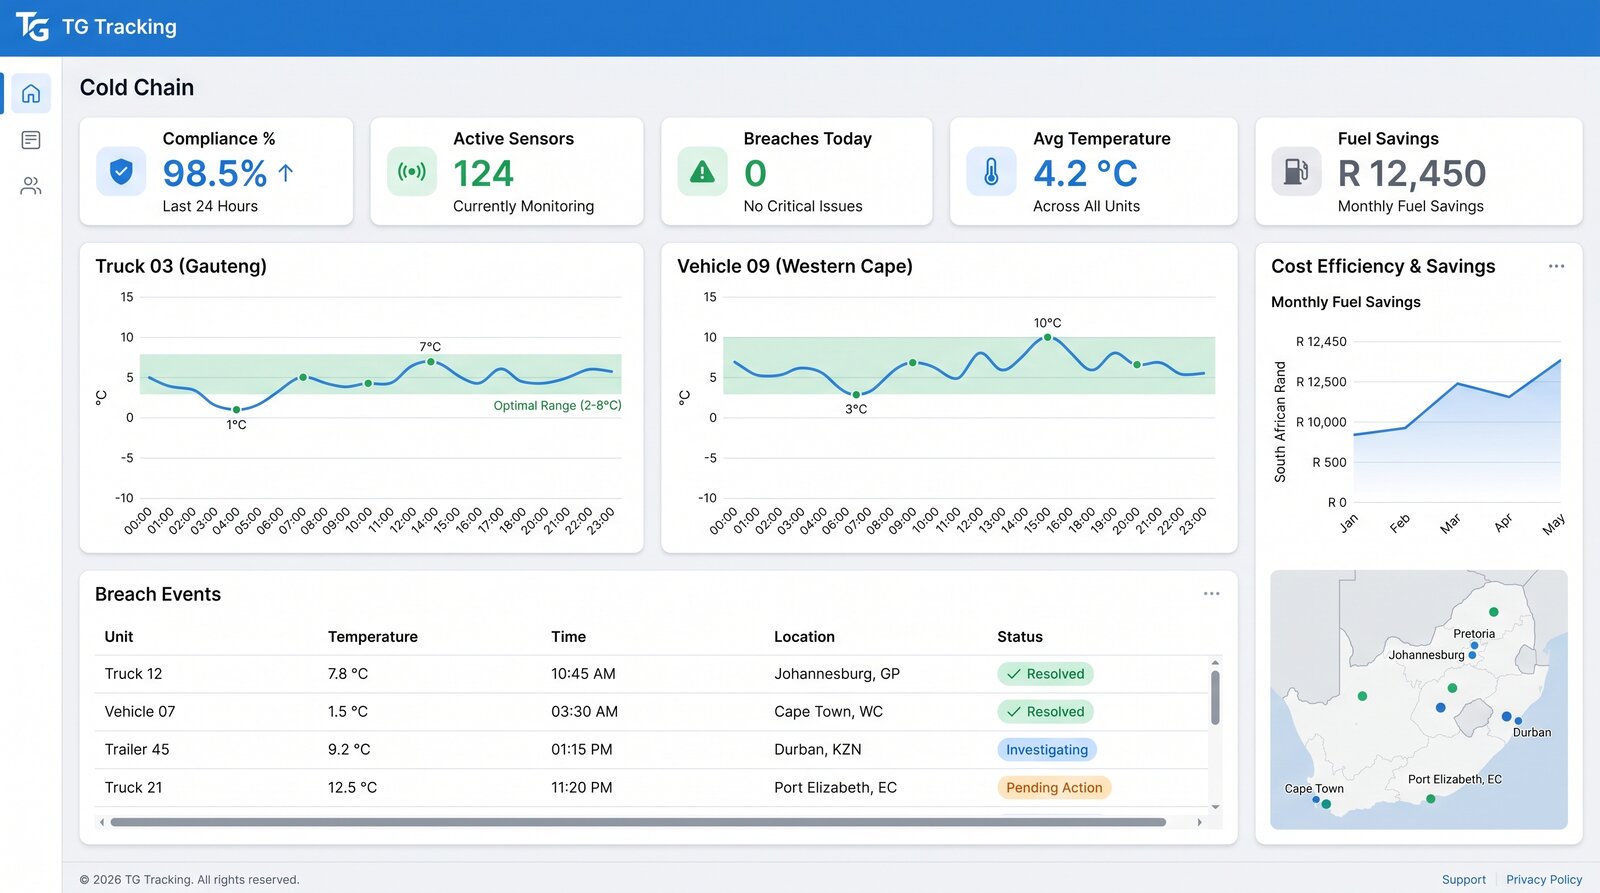
Task: Click scroll-right arrow of Breach Events table
Action: click(1200, 822)
